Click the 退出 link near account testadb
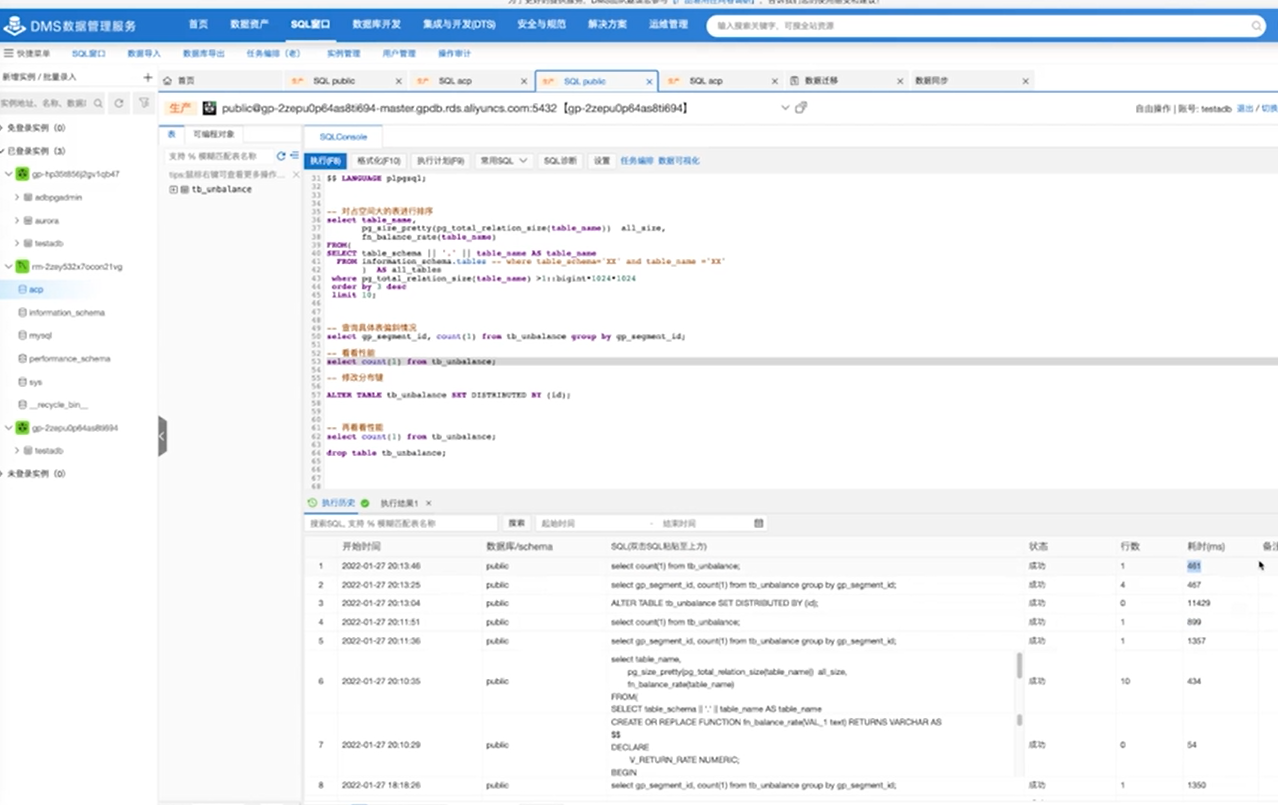Viewport: 1278px width, 805px height. 1245,108
